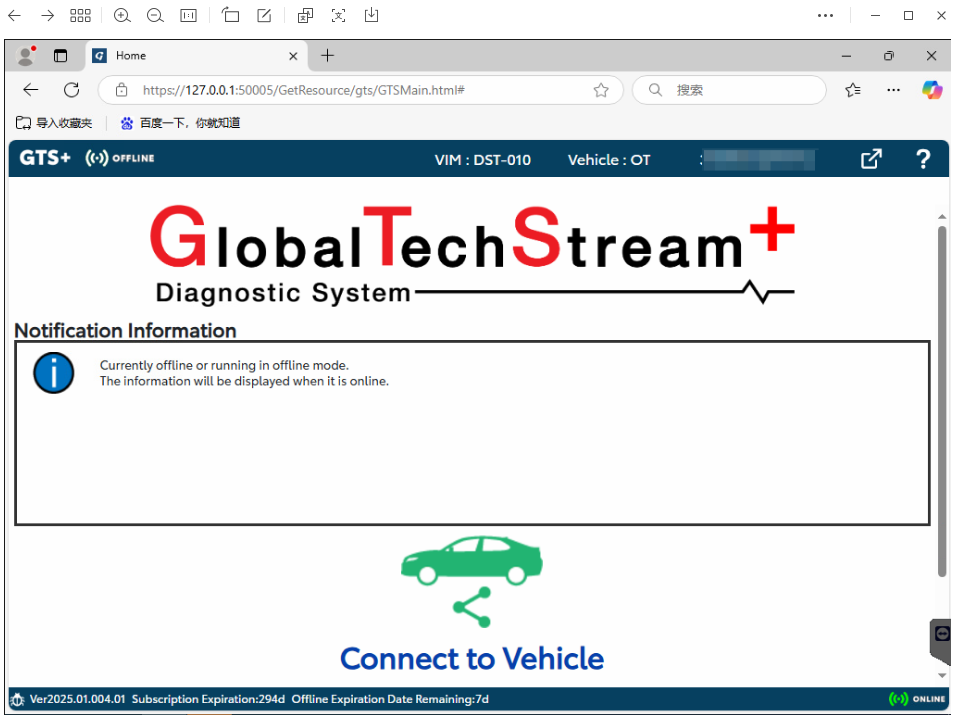Click the TeamViewer side panel tab
This screenshot has width=953, height=715.
pos(941,640)
